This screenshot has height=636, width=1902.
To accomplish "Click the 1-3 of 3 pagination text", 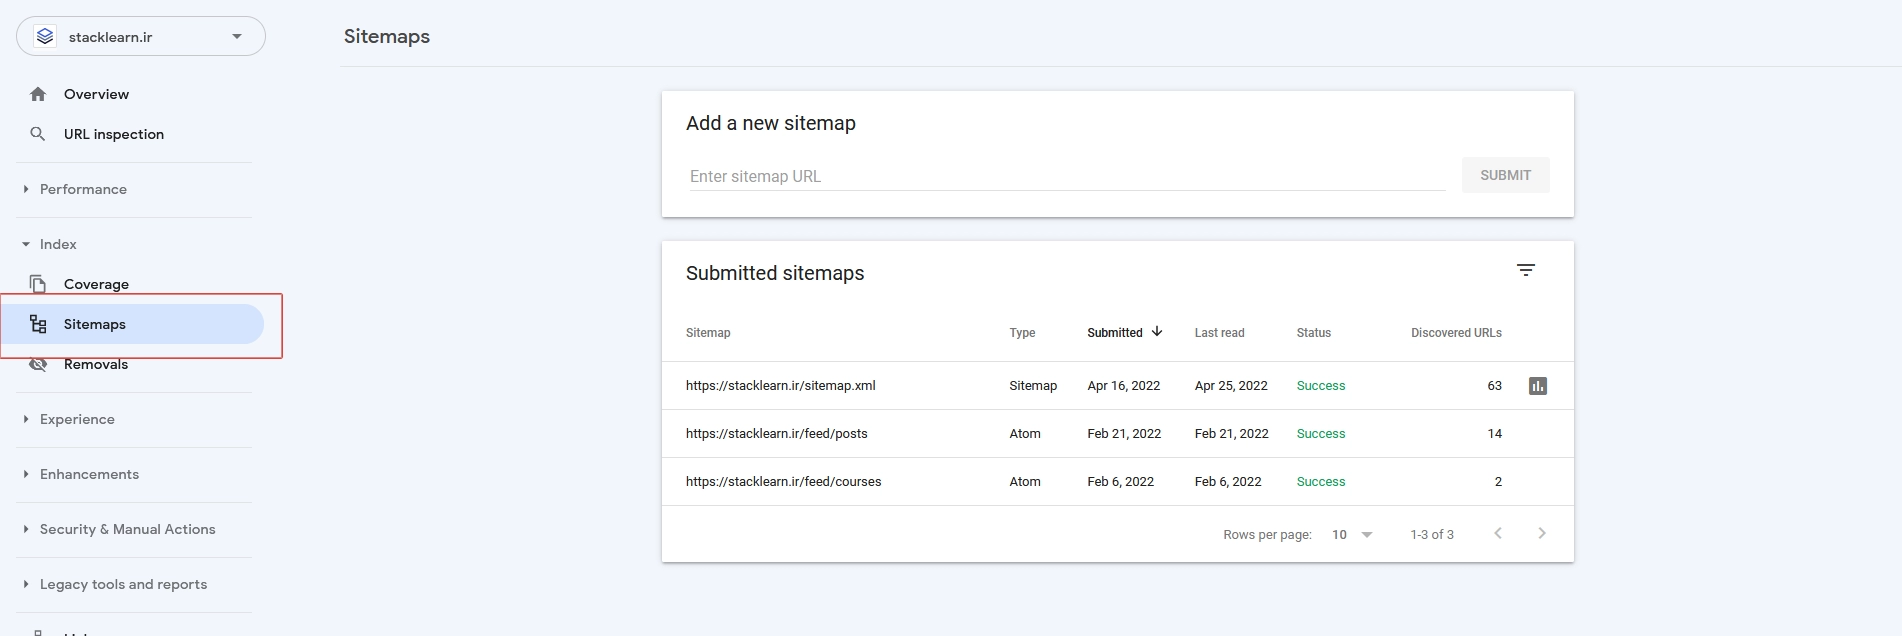I will [x=1432, y=535].
